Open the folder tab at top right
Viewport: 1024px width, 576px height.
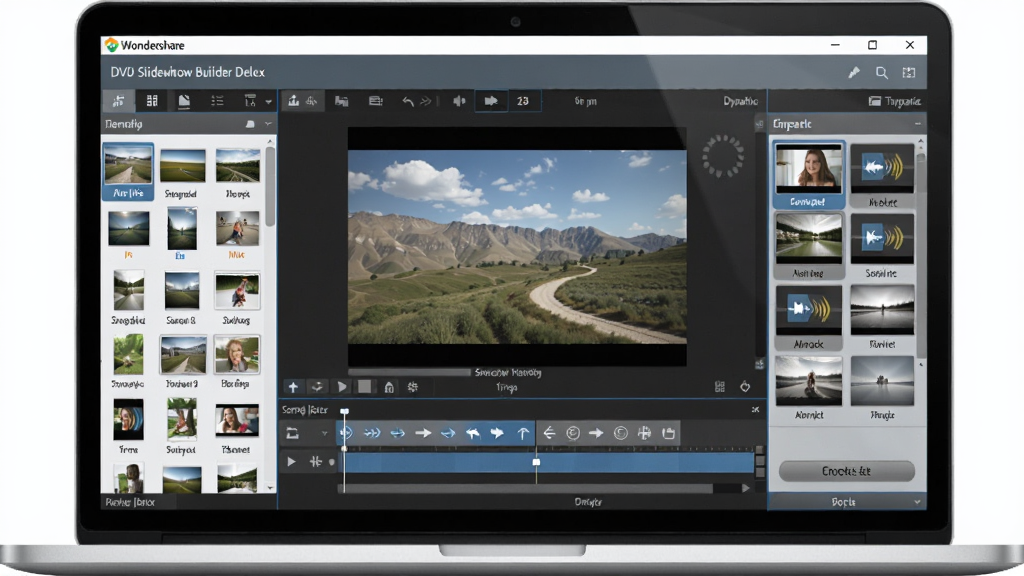[x=894, y=101]
